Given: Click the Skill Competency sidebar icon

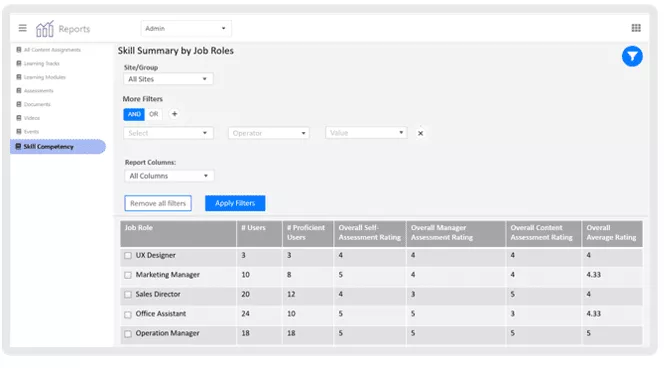Looking at the screenshot, I should click(18, 146).
